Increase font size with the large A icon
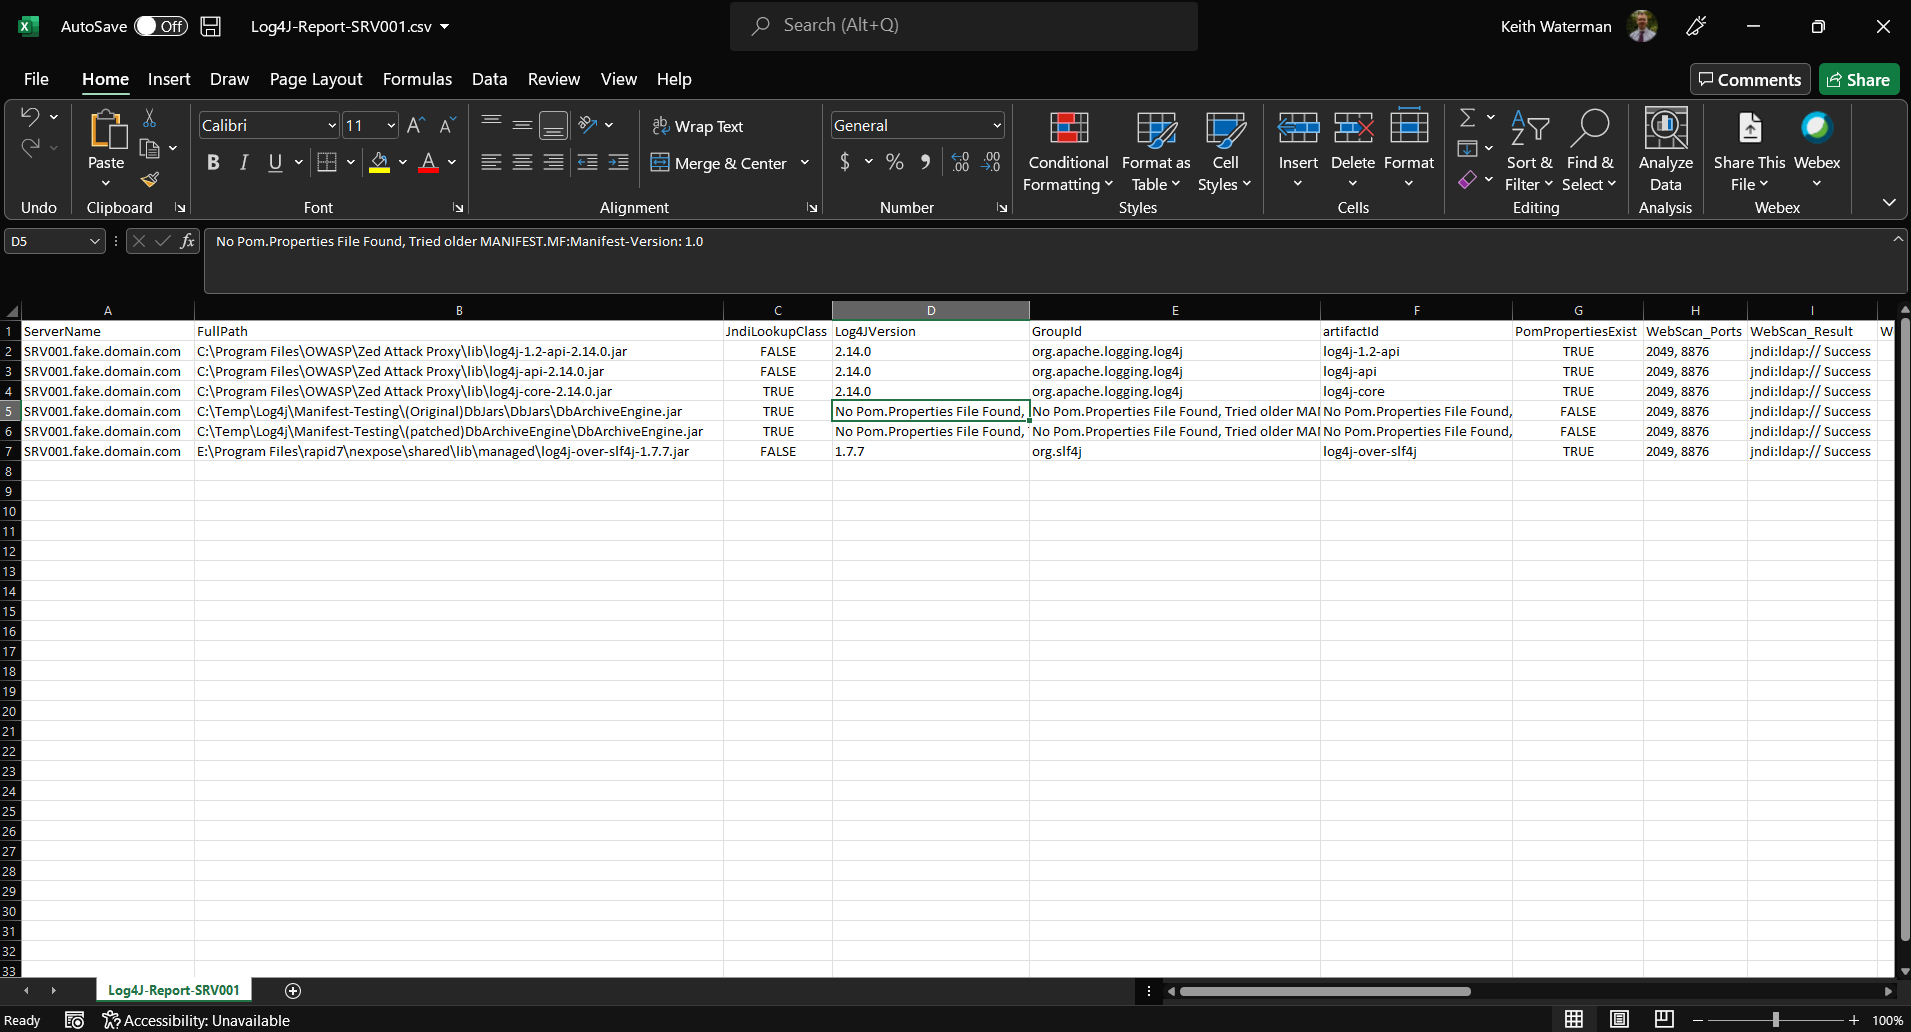Viewport: 1911px width, 1032px height. click(x=416, y=125)
